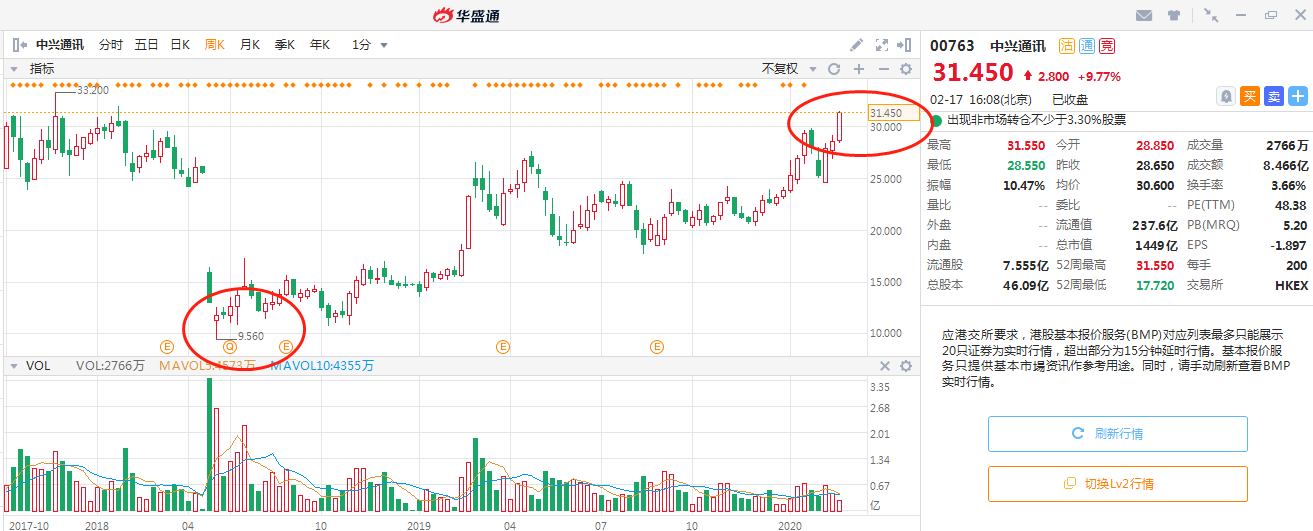The width and height of the screenshot is (1313, 531).
Task: Click the orange 买 buy button
Action: (1250, 96)
